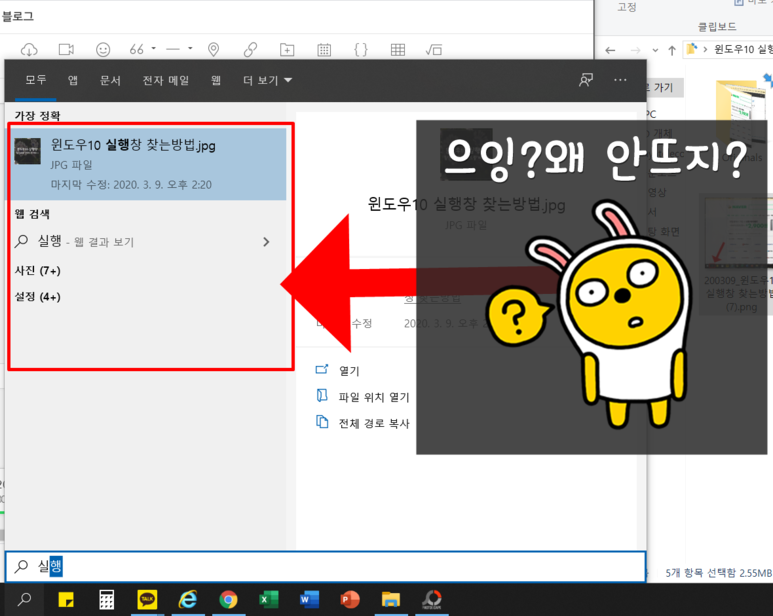Click the cloud download icon in blog toolbar
The image size is (773, 616).
pos(29,49)
